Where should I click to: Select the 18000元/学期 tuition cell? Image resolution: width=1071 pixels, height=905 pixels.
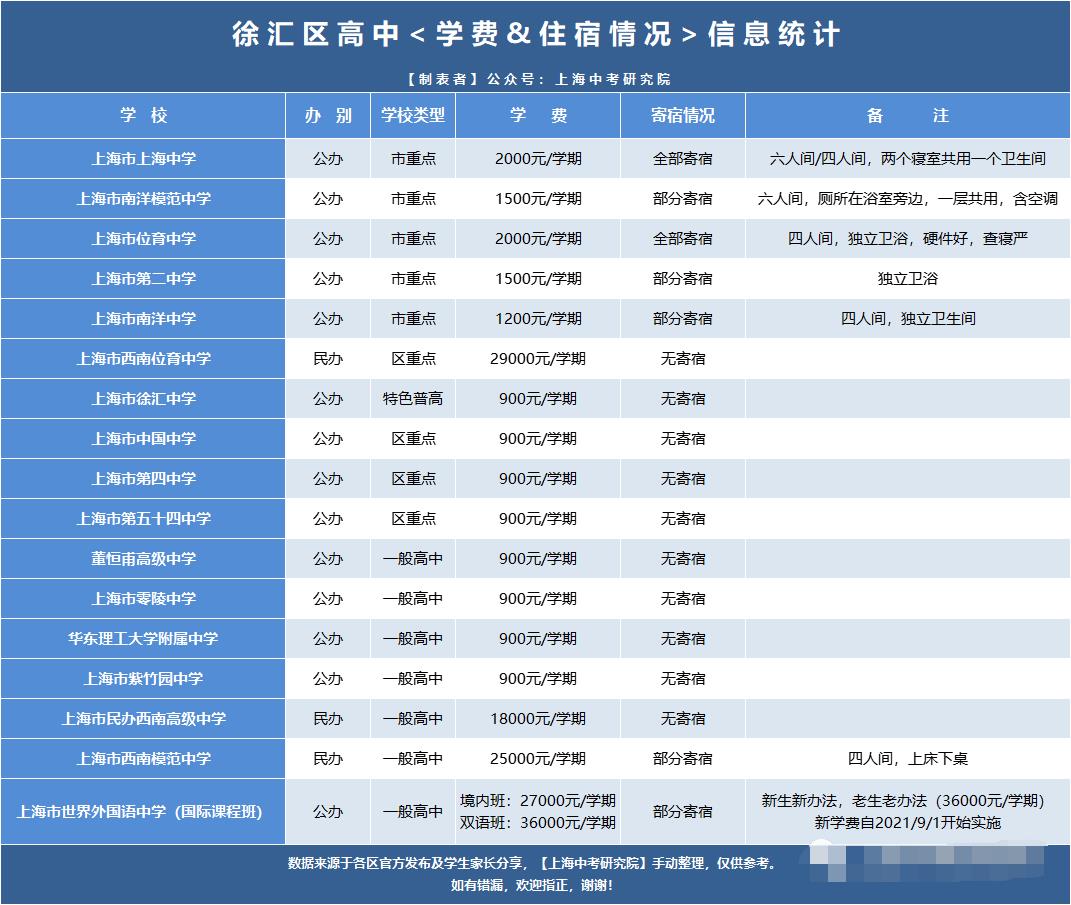[538, 718]
